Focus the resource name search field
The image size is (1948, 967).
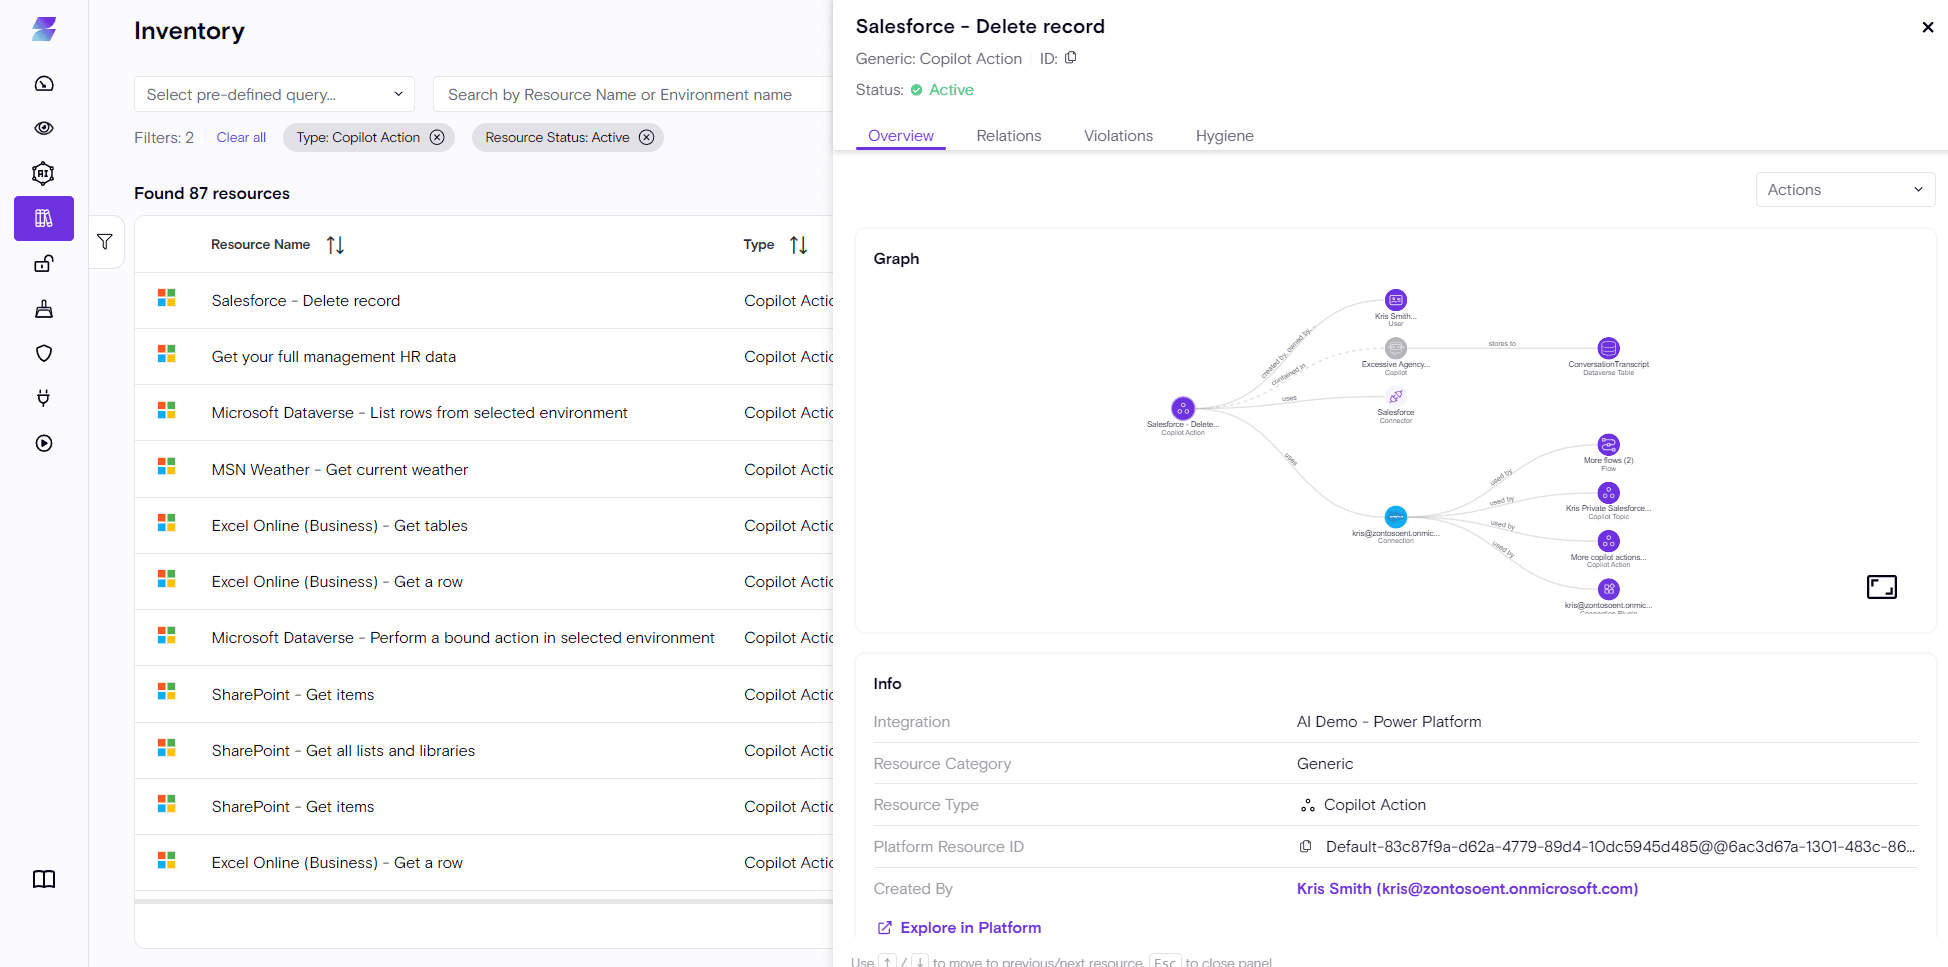(x=633, y=94)
